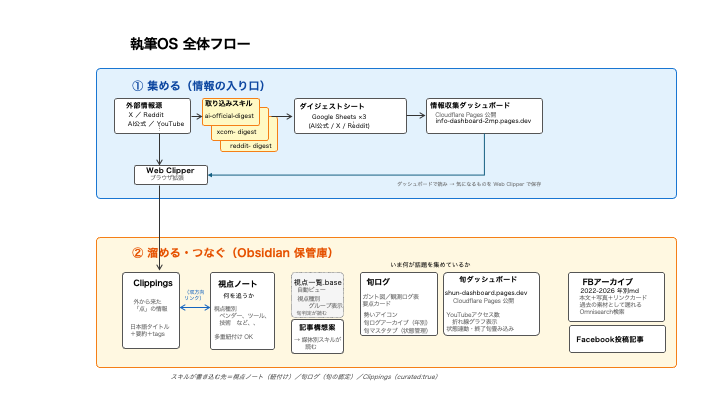Screen dimensions: 720x405
Task: Select the footnote "スキルが書き込む先＝視点ノート…"
Action: pyautogui.click(x=305, y=377)
